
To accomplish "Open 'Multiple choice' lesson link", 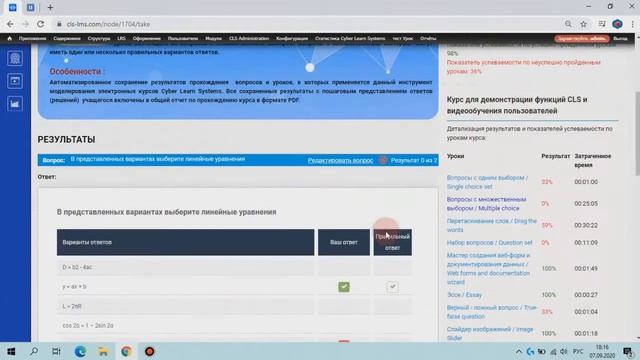I will [x=487, y=204].
